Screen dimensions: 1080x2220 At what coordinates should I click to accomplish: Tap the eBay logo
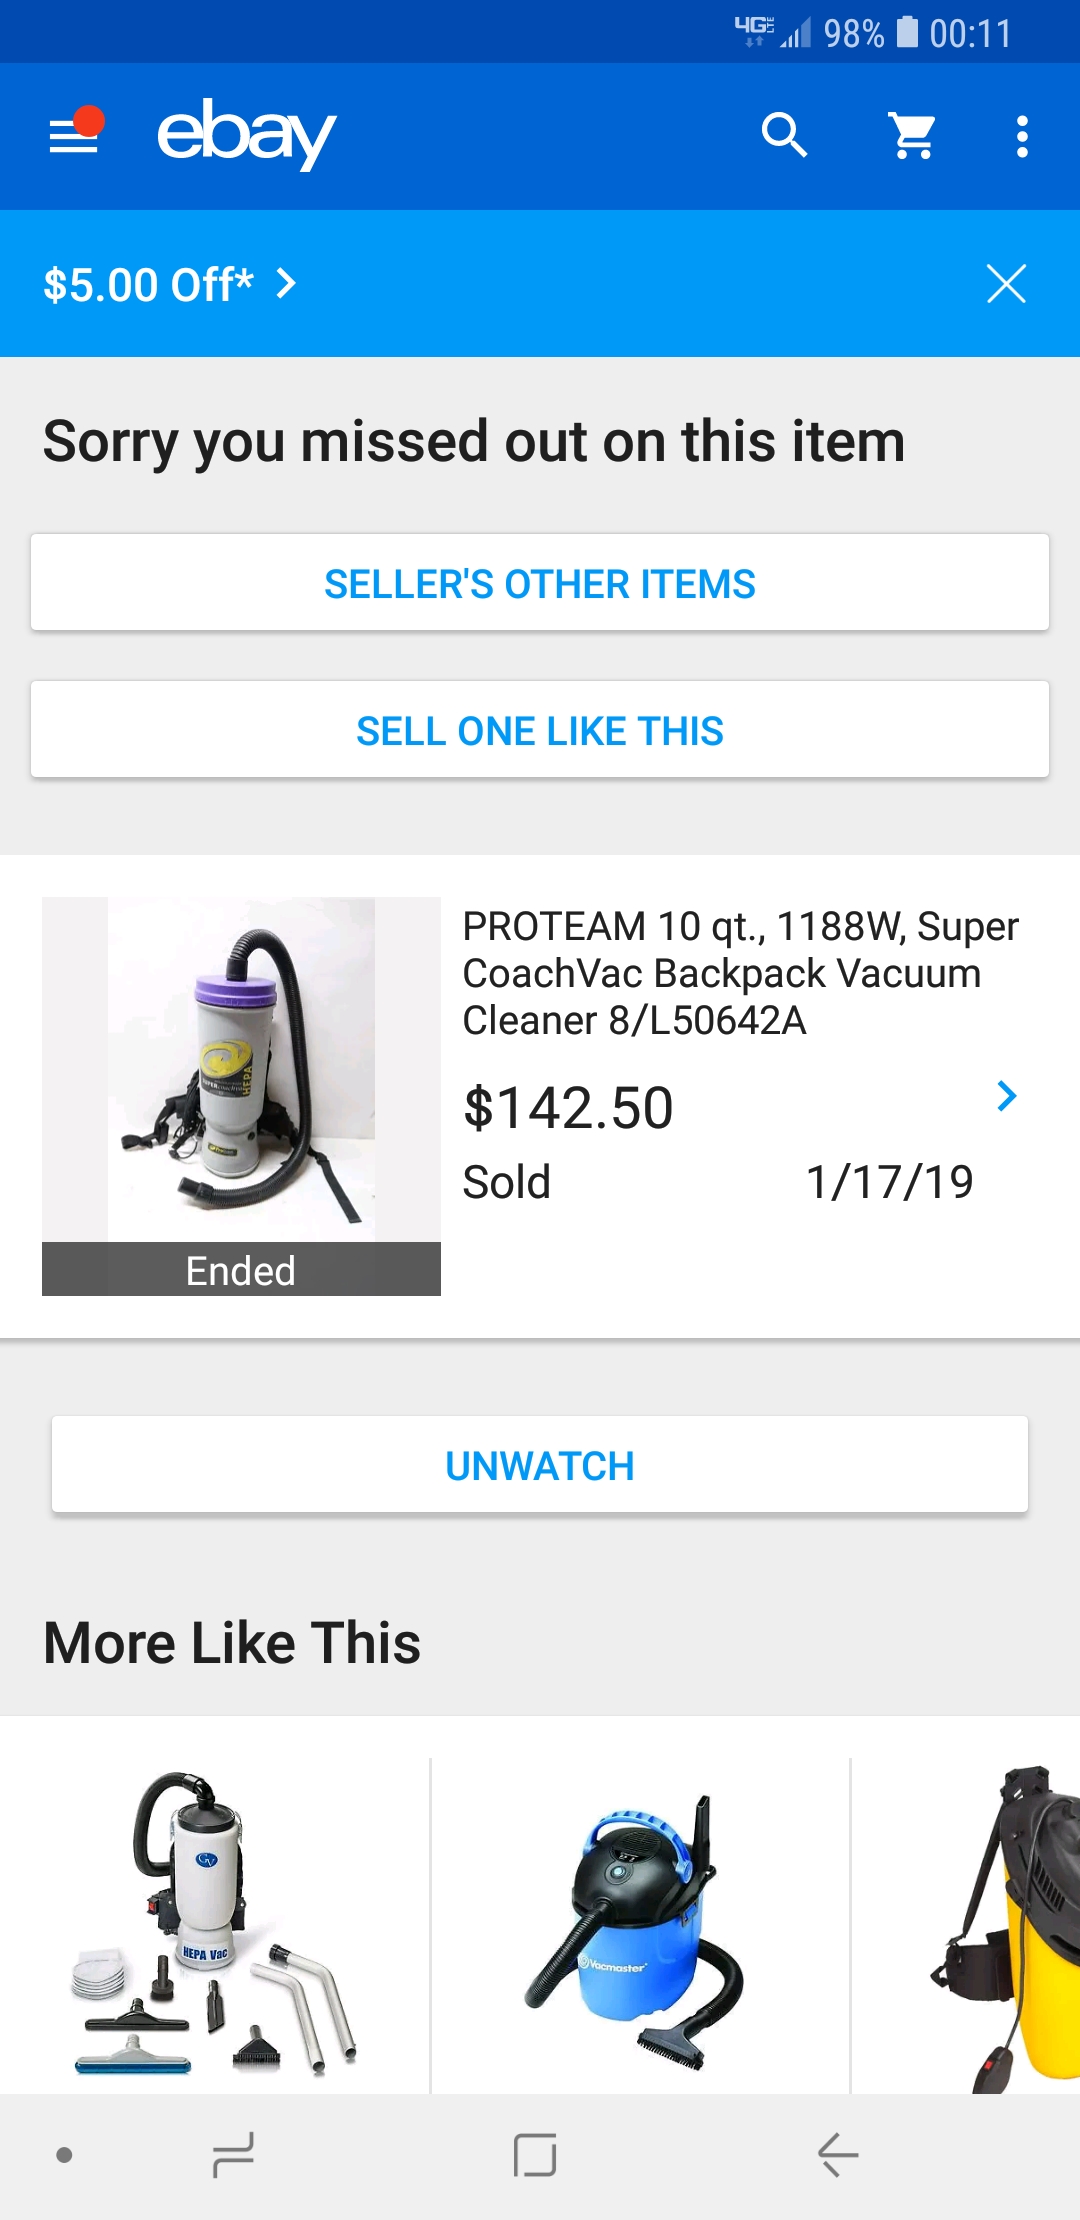pos(246,134)
